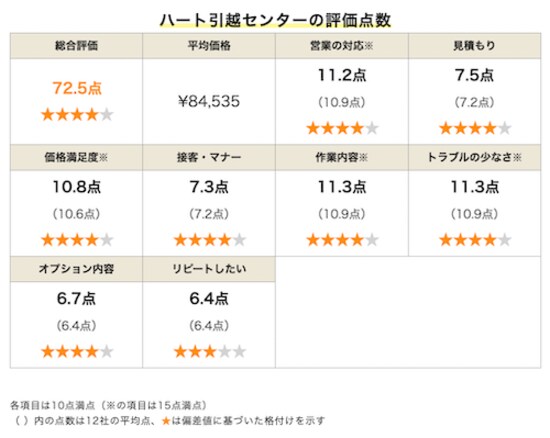Select the 平均価格 header cell
This screenshot has height=438, width=550.
coord(209,46)
